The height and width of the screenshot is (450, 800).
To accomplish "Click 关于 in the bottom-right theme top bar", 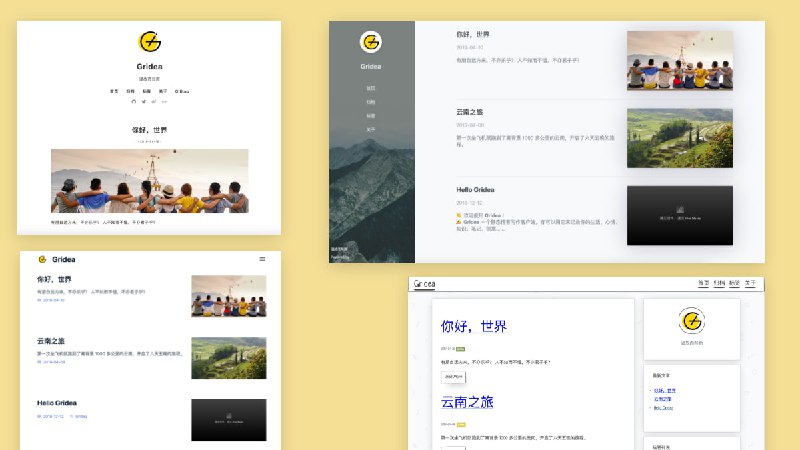I will click(x=750, y=283).
